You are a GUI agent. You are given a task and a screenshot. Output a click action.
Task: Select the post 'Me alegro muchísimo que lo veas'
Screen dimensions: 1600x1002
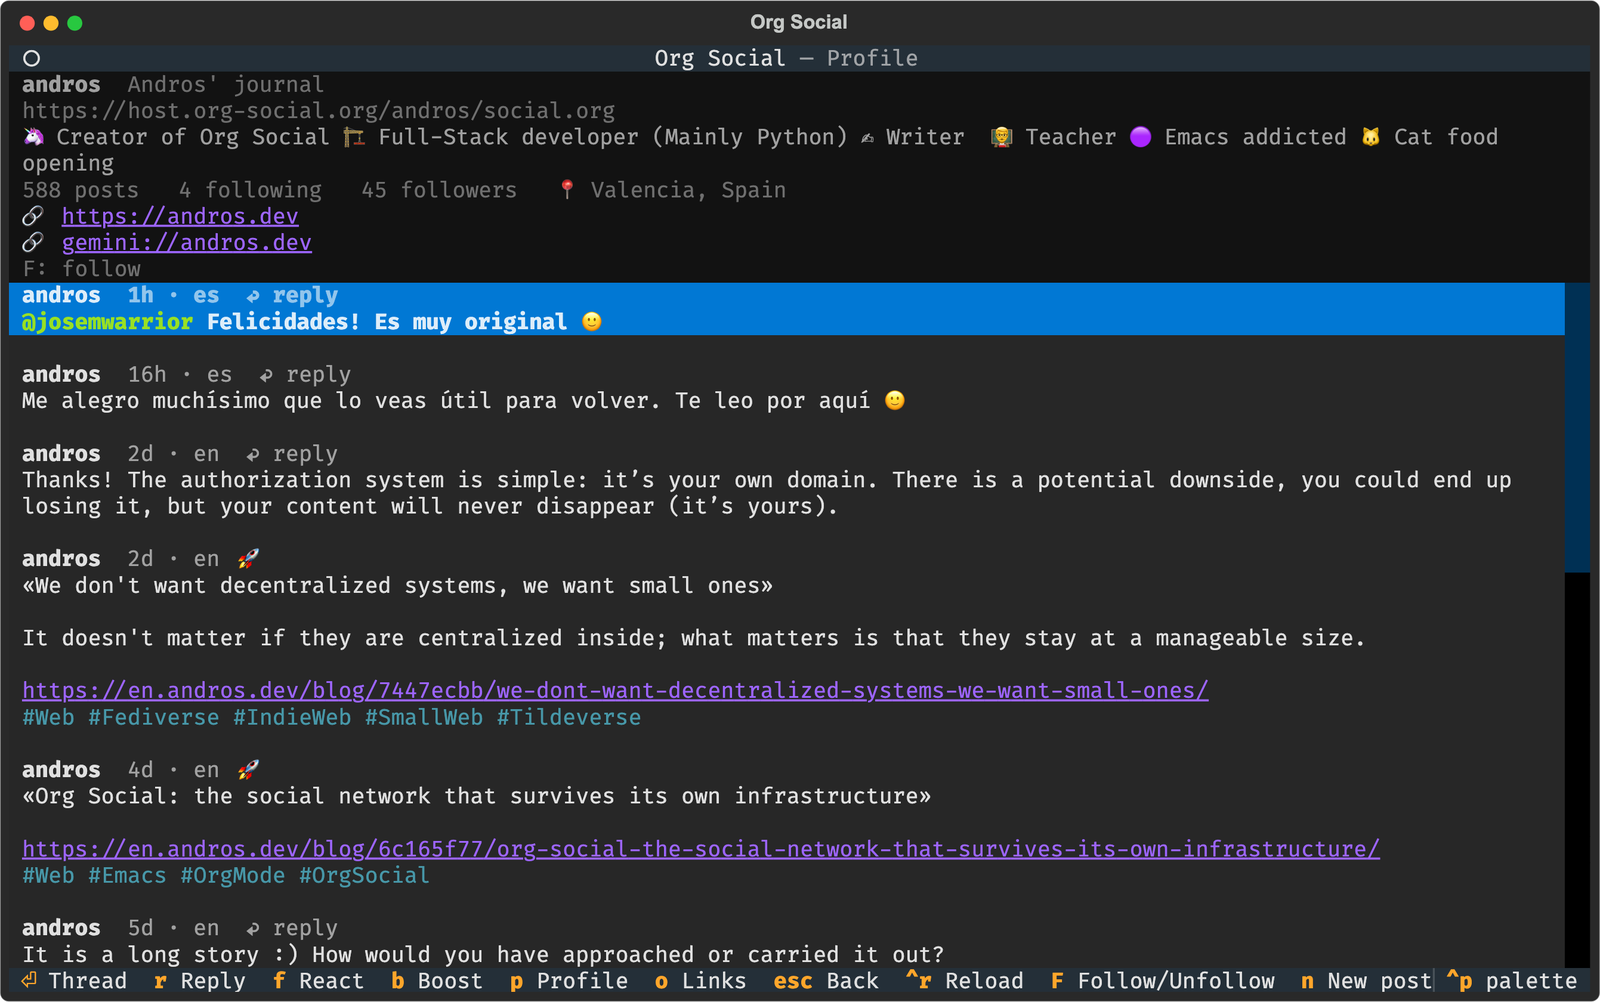[787, 388]
